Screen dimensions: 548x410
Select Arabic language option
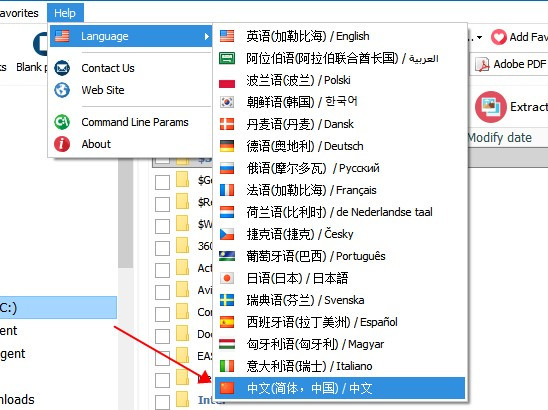click(x=340, y=58)
